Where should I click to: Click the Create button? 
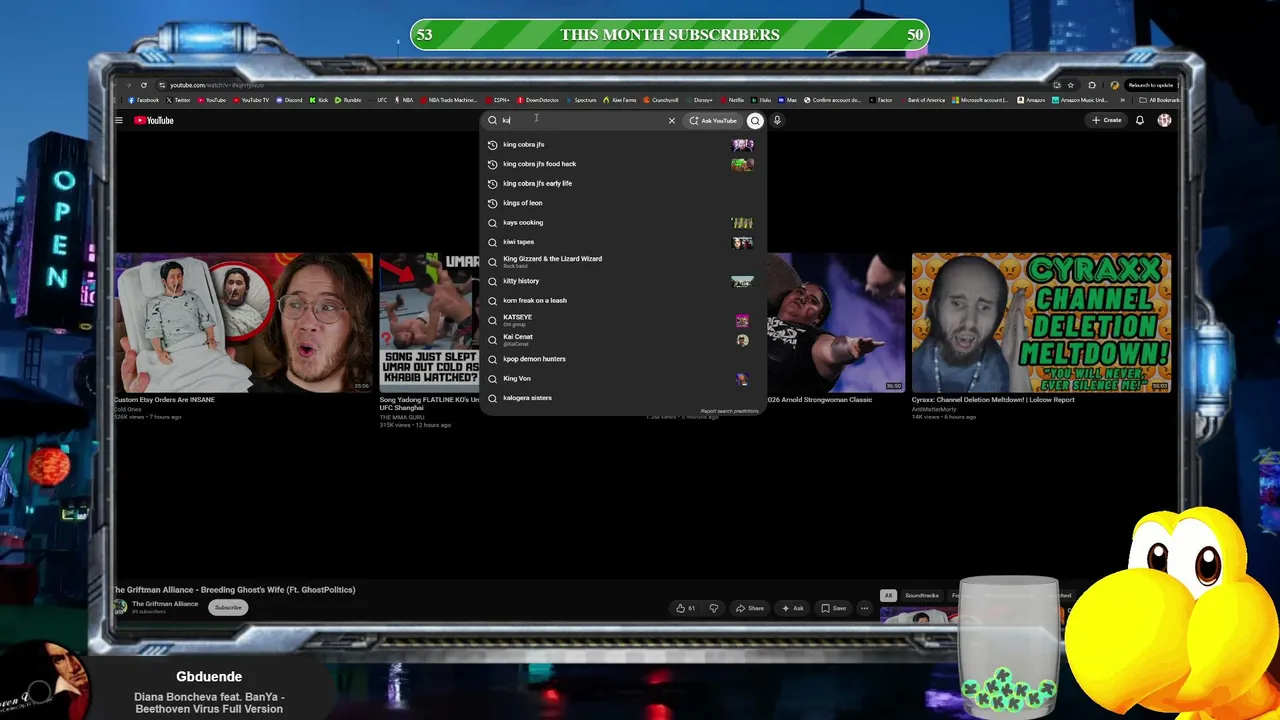(x=1107, y=120)
